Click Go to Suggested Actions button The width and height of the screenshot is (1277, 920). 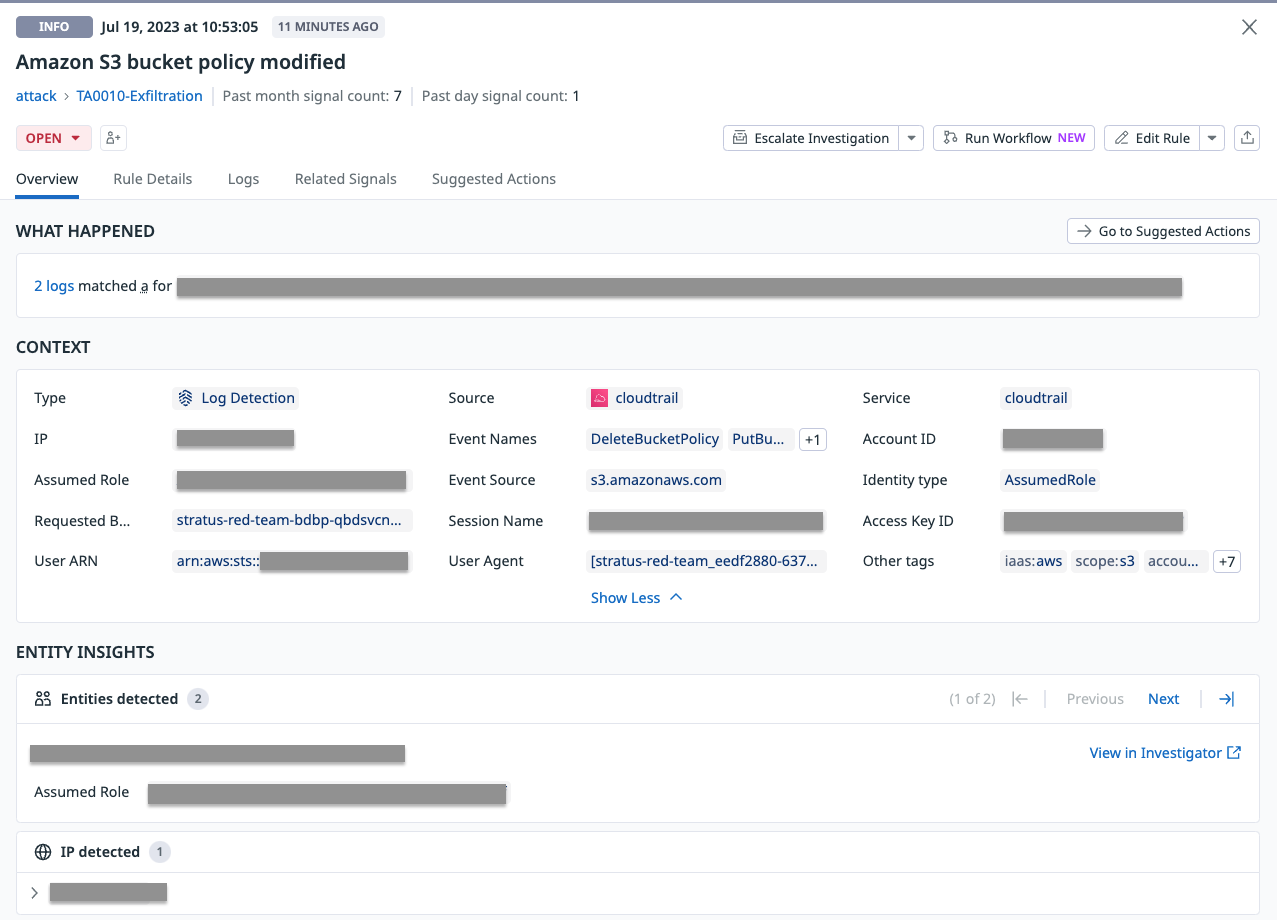click(1162, 231)
